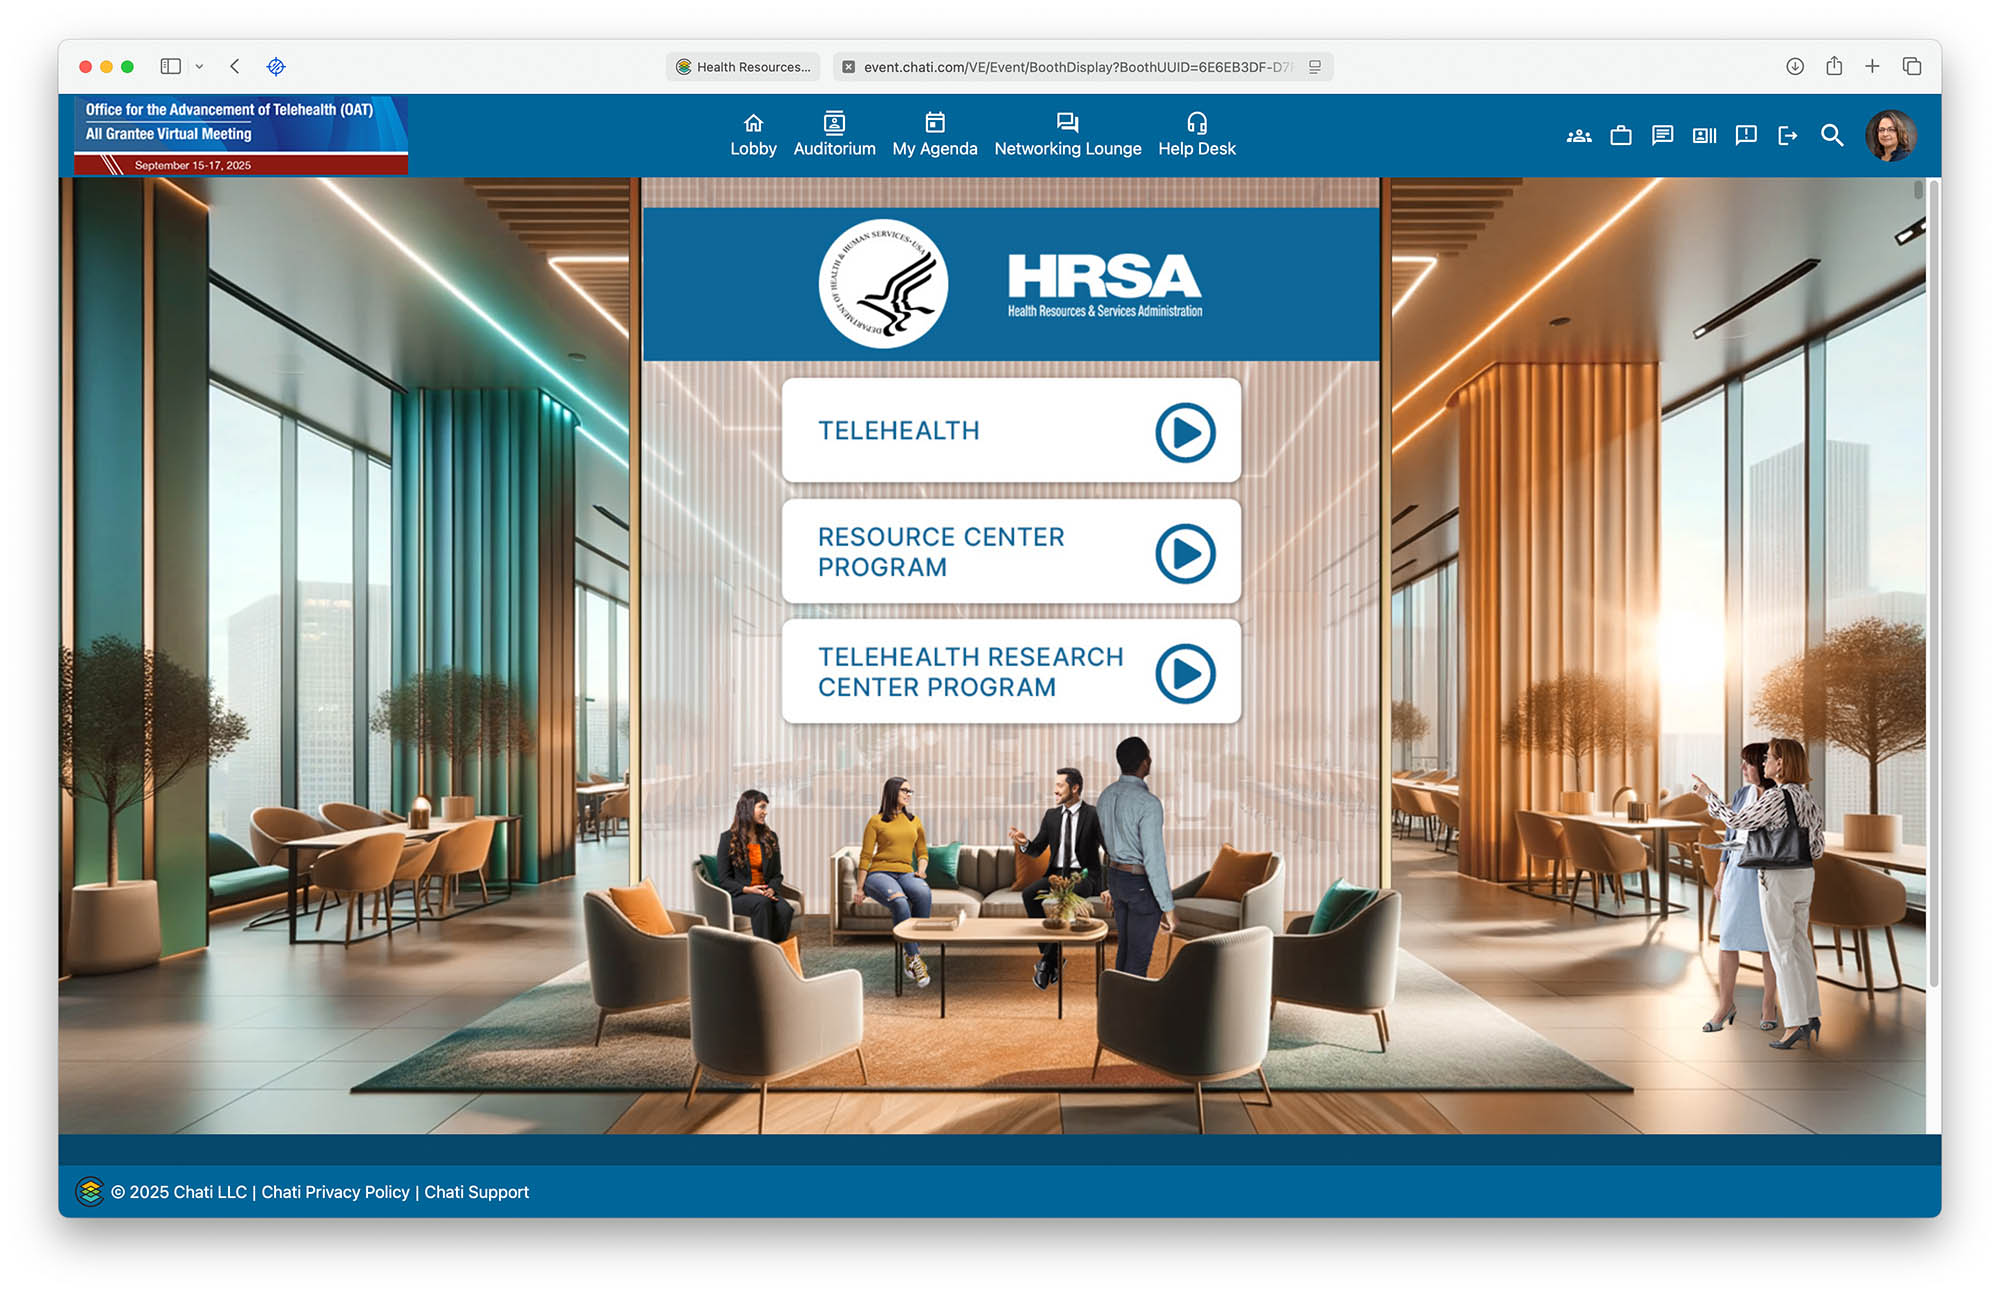Play the Resource Center Program video

[1185, 553]
